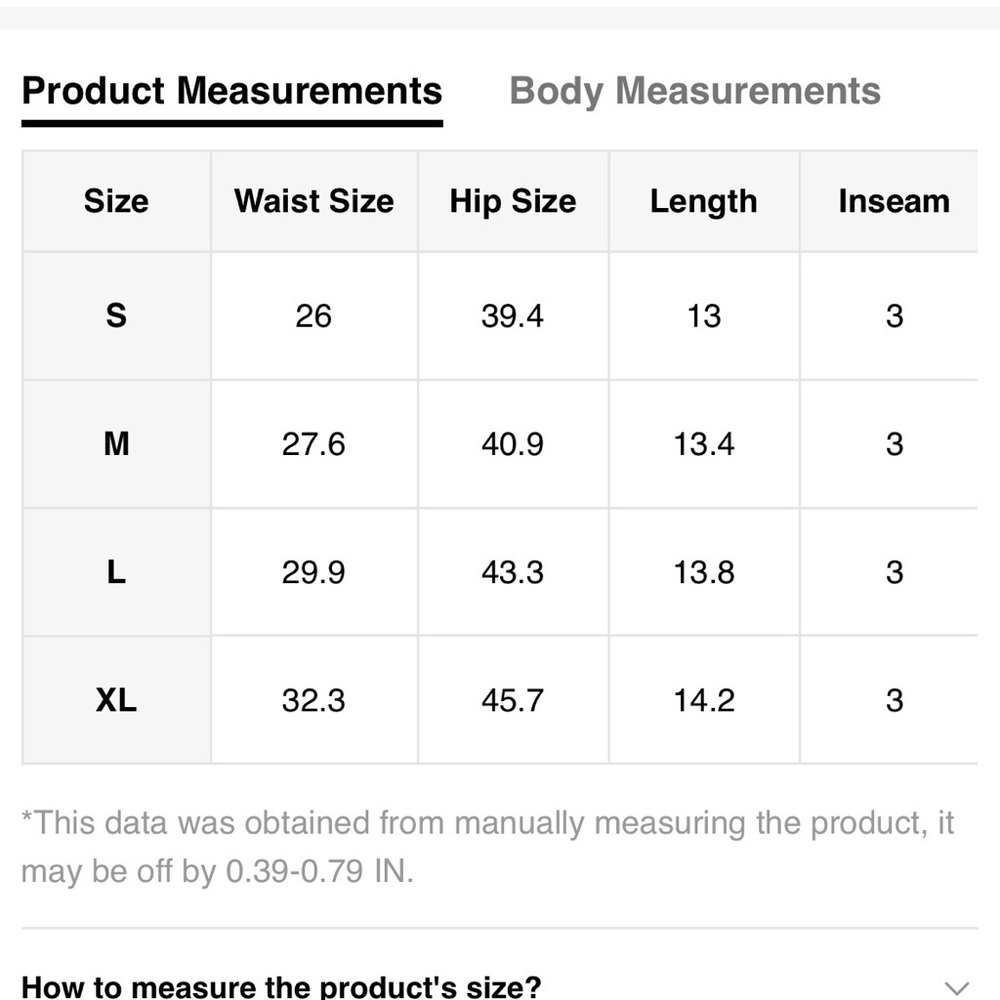Click the 45.7 hip value for XL

[513, 700]
